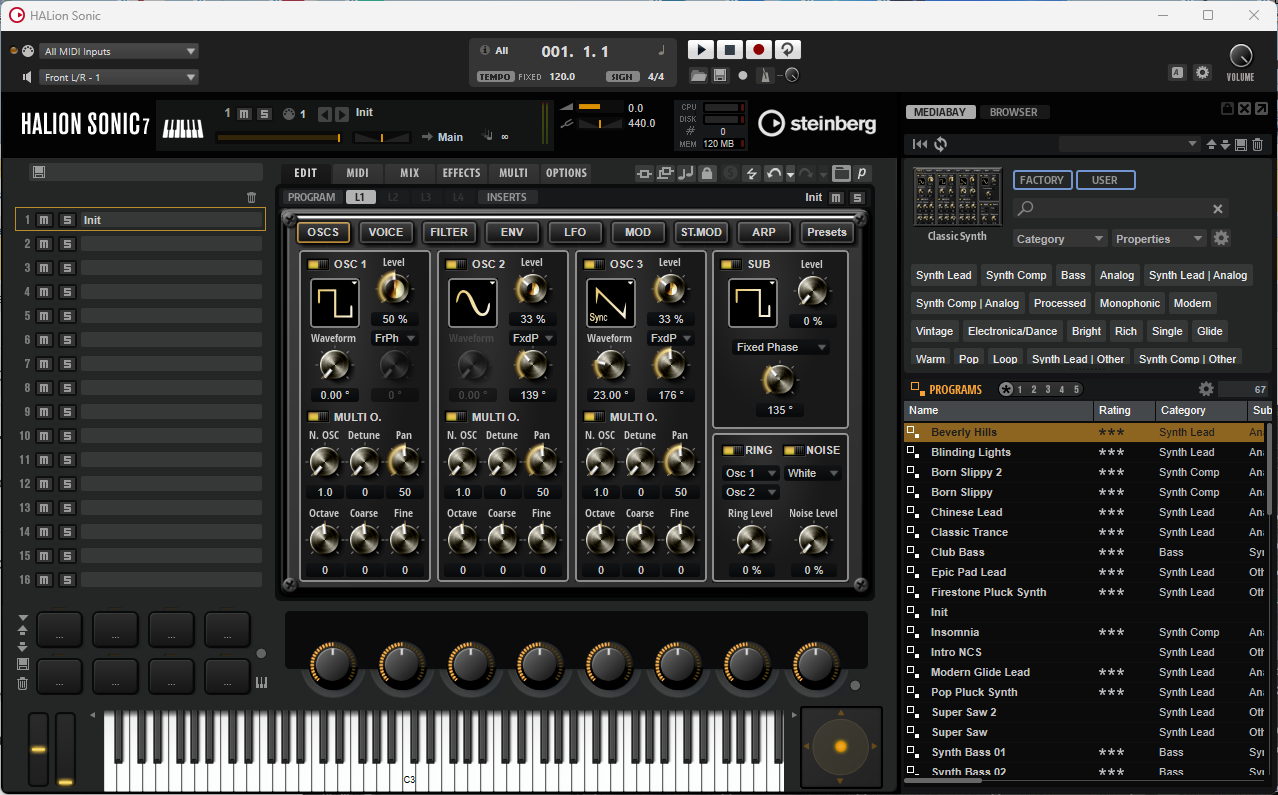Screen dimensions: 1278x795
Task: Open the OSC 3 waveform selector
Action: click(611, 303)
